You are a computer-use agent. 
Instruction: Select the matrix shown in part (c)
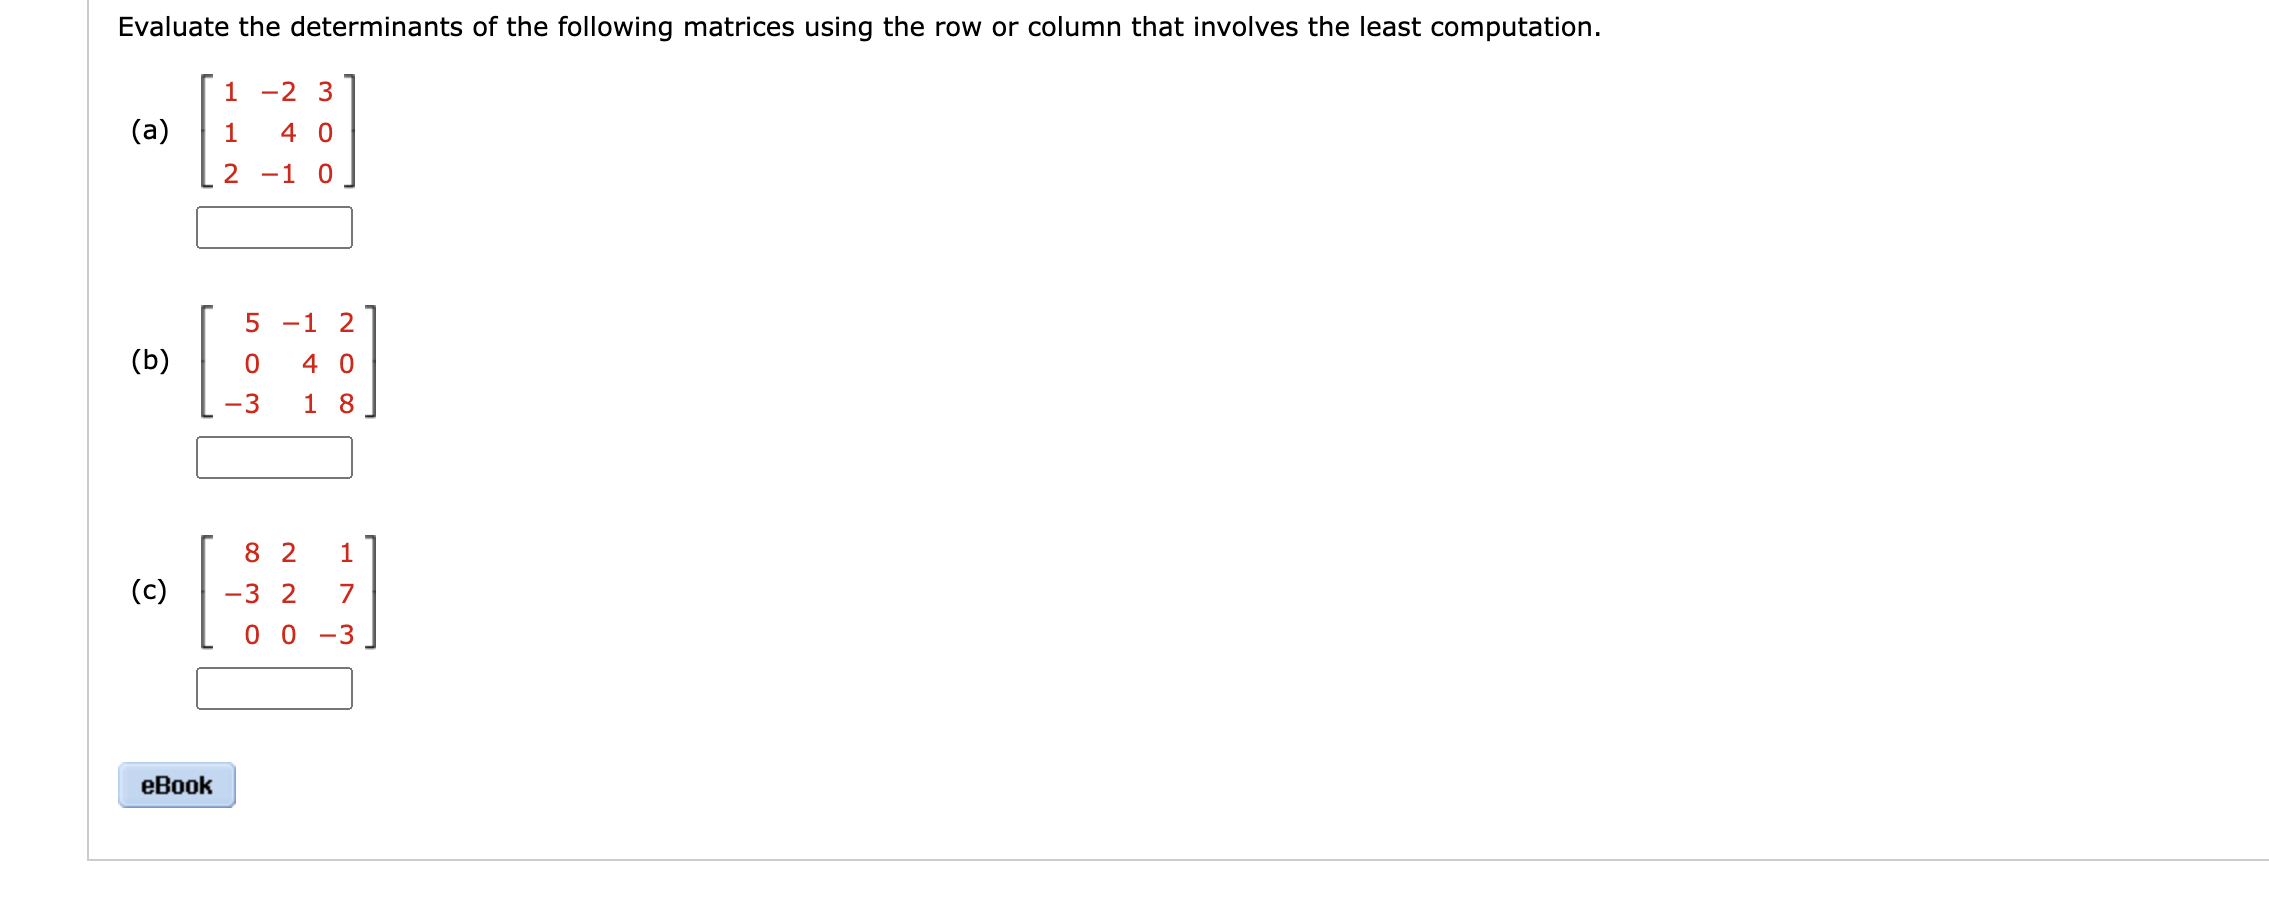click(x=290, y=590)
